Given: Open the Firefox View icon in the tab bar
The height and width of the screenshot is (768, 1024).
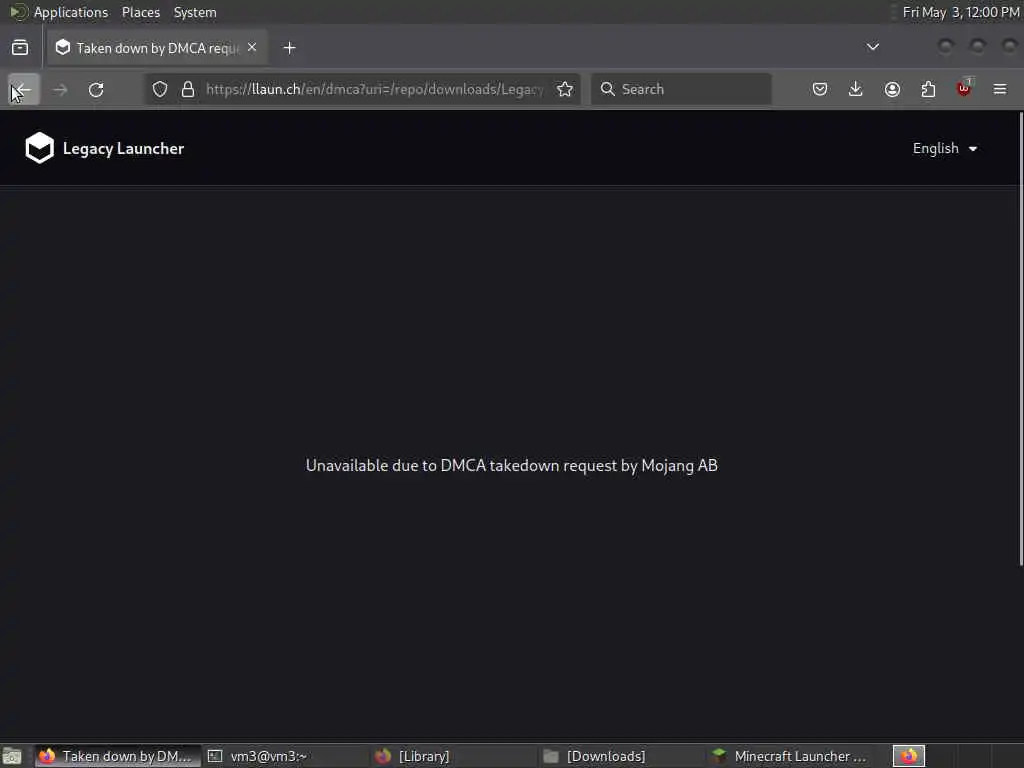Looking at the screenshot, I should [20, 48].
